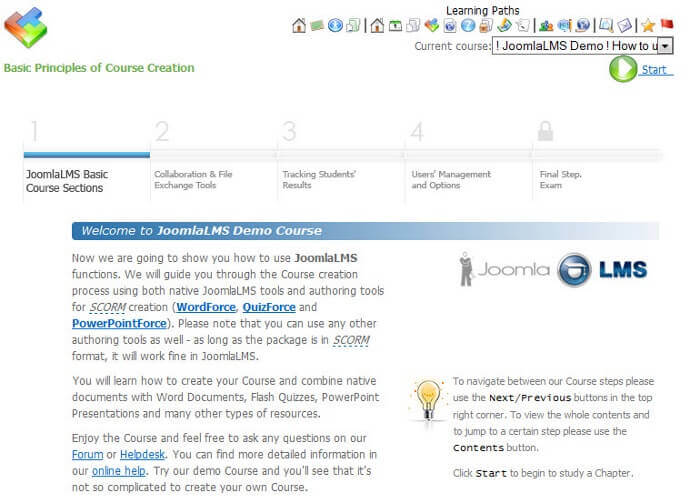Click the 'Basic Principles of Course Creation' title
The image size is (700, 503).
point(99,68)
